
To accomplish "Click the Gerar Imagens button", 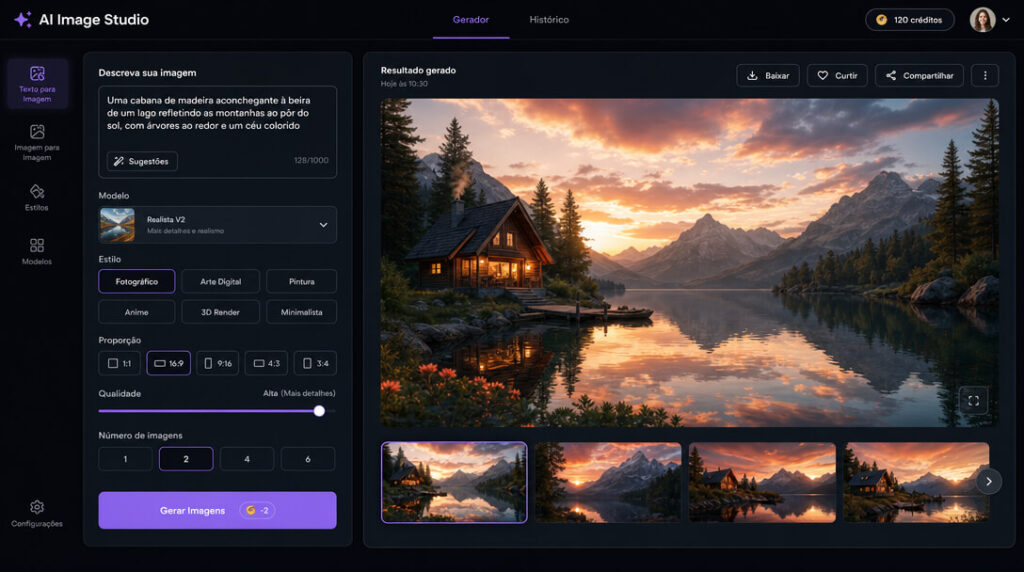I will pyautogui.click(x=217, y=510).
